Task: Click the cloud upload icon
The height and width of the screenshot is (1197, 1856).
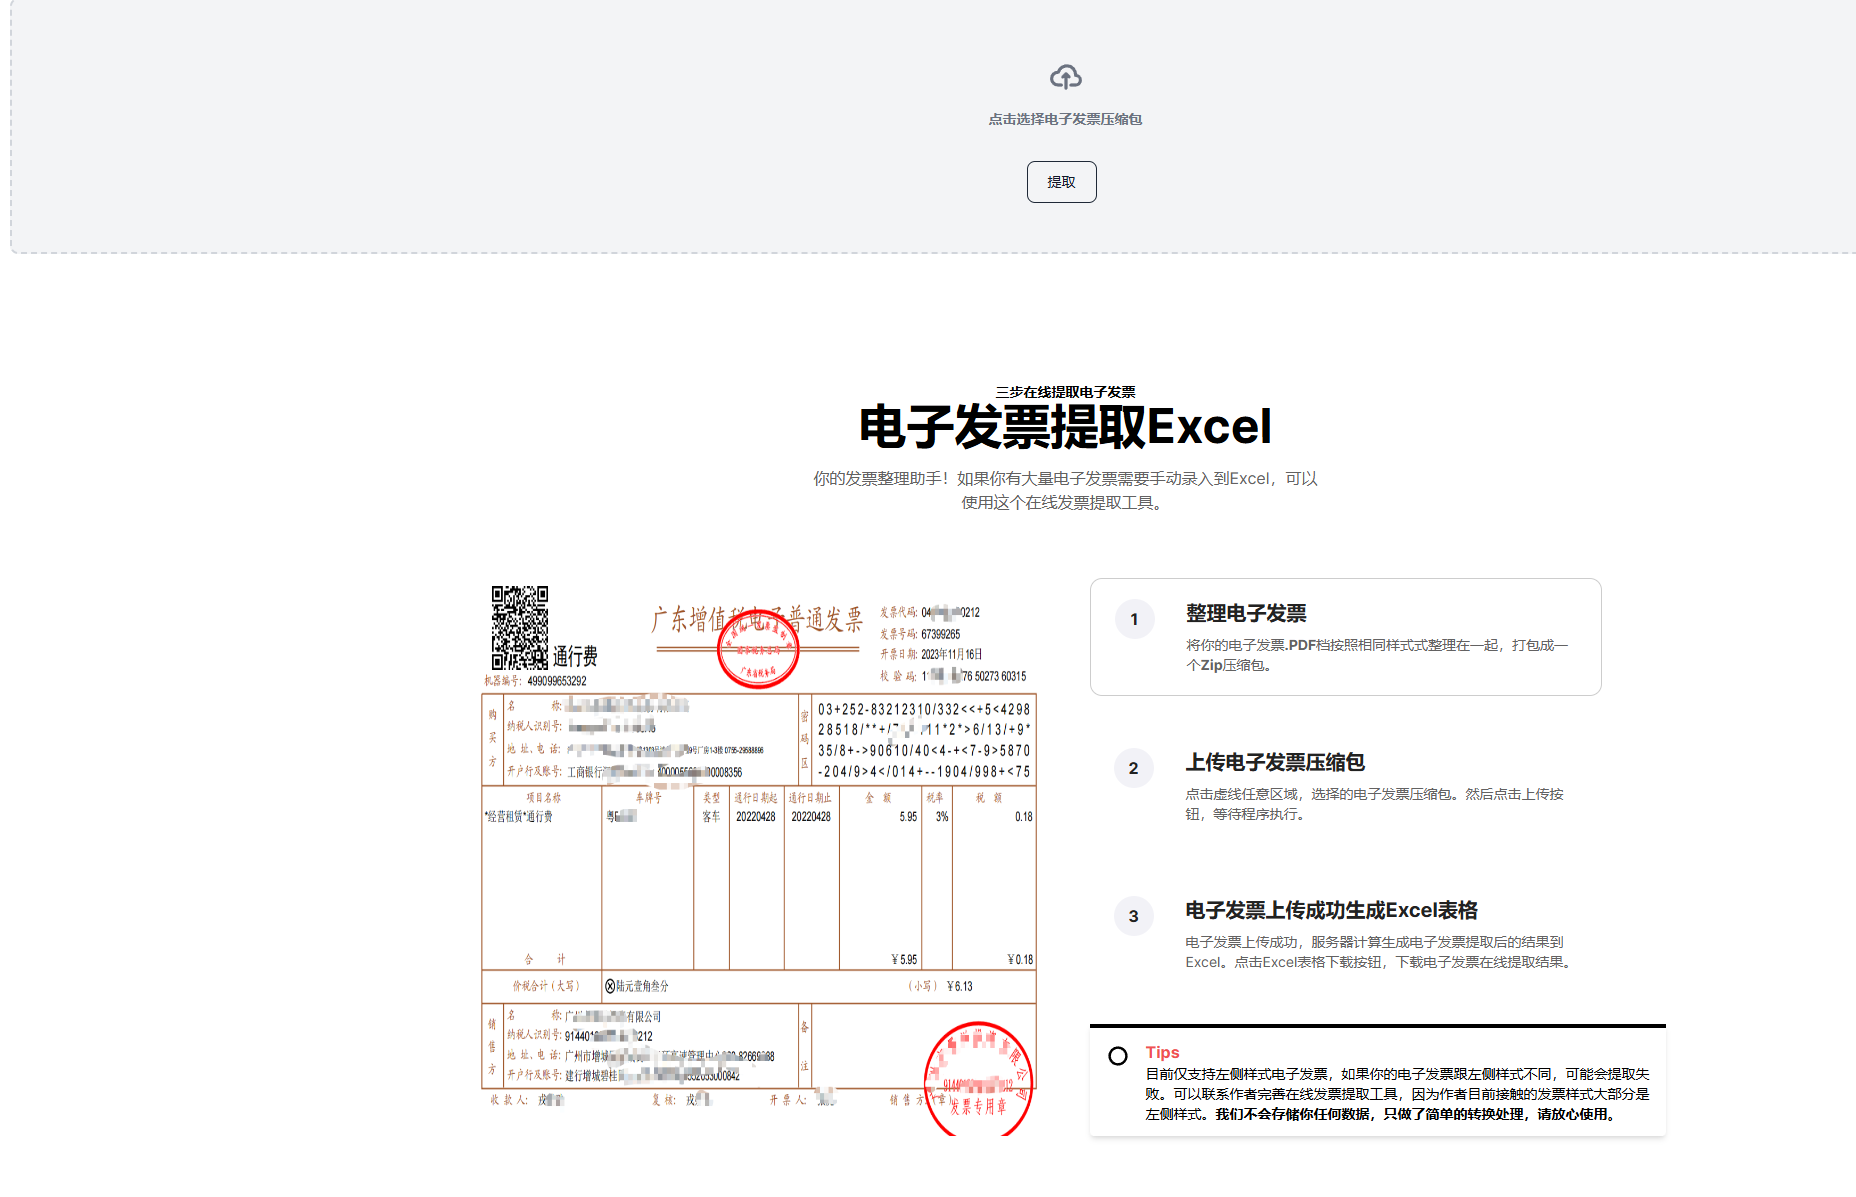Action: tap(1065, 77)
